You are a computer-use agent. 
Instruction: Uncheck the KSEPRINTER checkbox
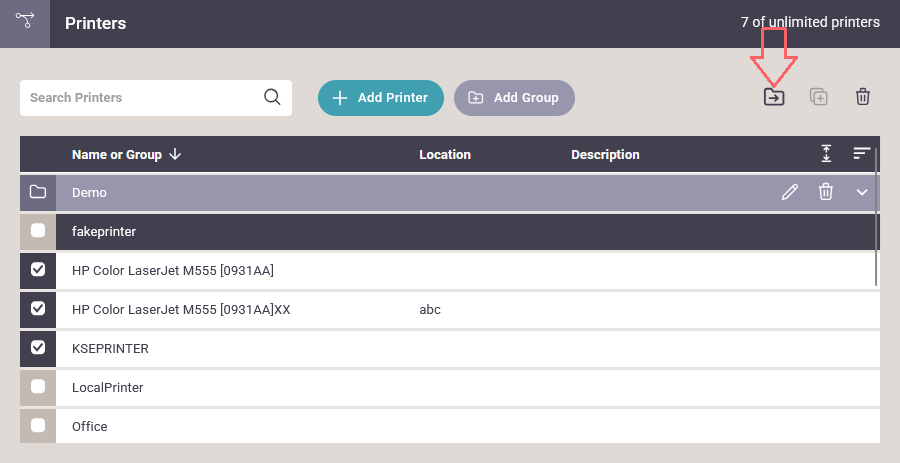pyautogui.click(x=38, y=348)
